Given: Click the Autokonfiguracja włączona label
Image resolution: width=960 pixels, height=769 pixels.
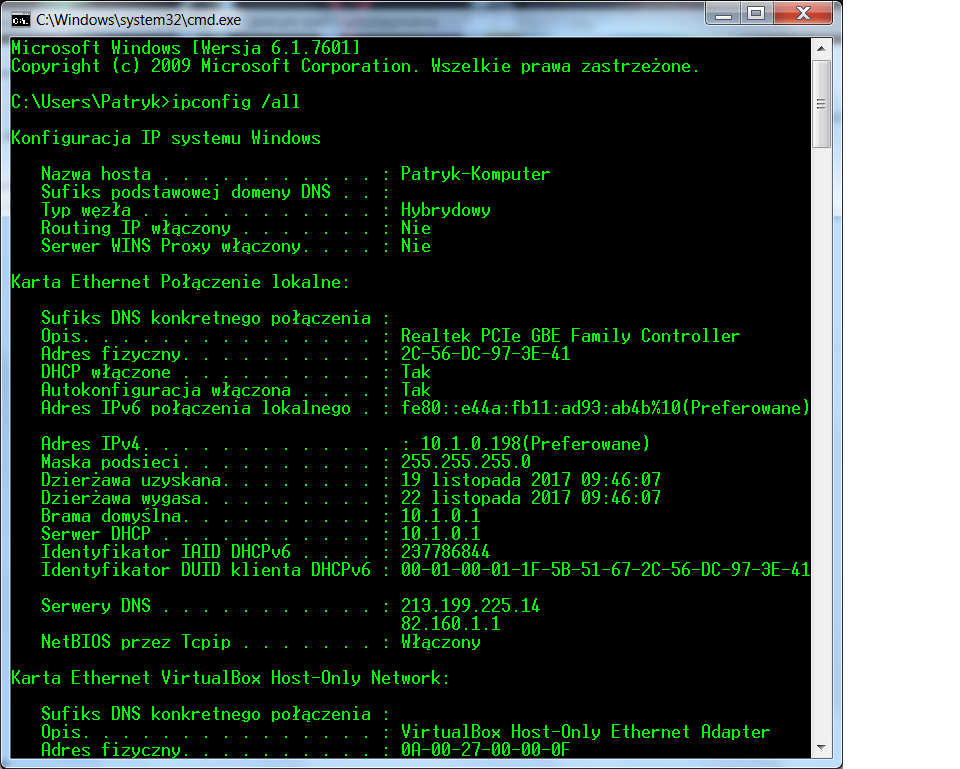Looking at the screenshot, I should 166,389.
